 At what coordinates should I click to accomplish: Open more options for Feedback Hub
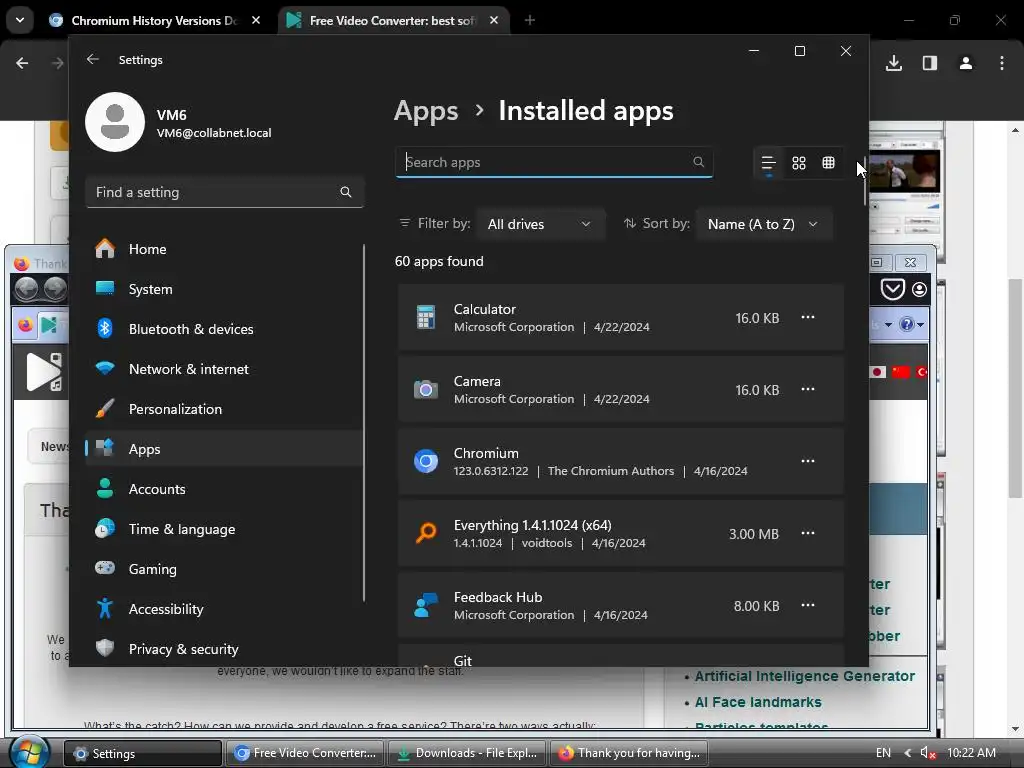pyautogui.click(x=808, y=605)
